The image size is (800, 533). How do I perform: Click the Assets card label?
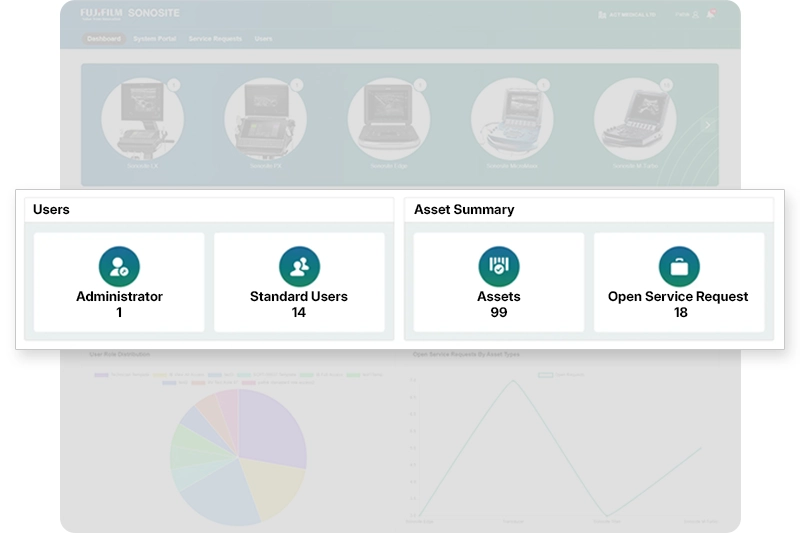[499, 296]
